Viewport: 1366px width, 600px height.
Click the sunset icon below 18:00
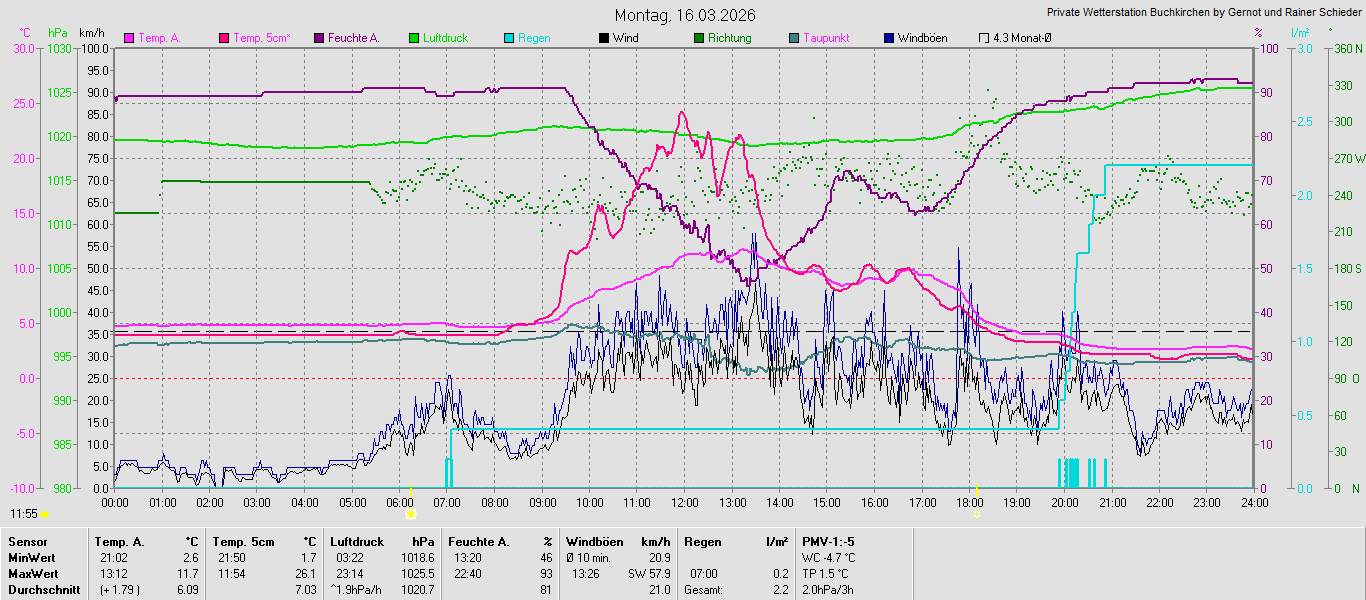977,514
